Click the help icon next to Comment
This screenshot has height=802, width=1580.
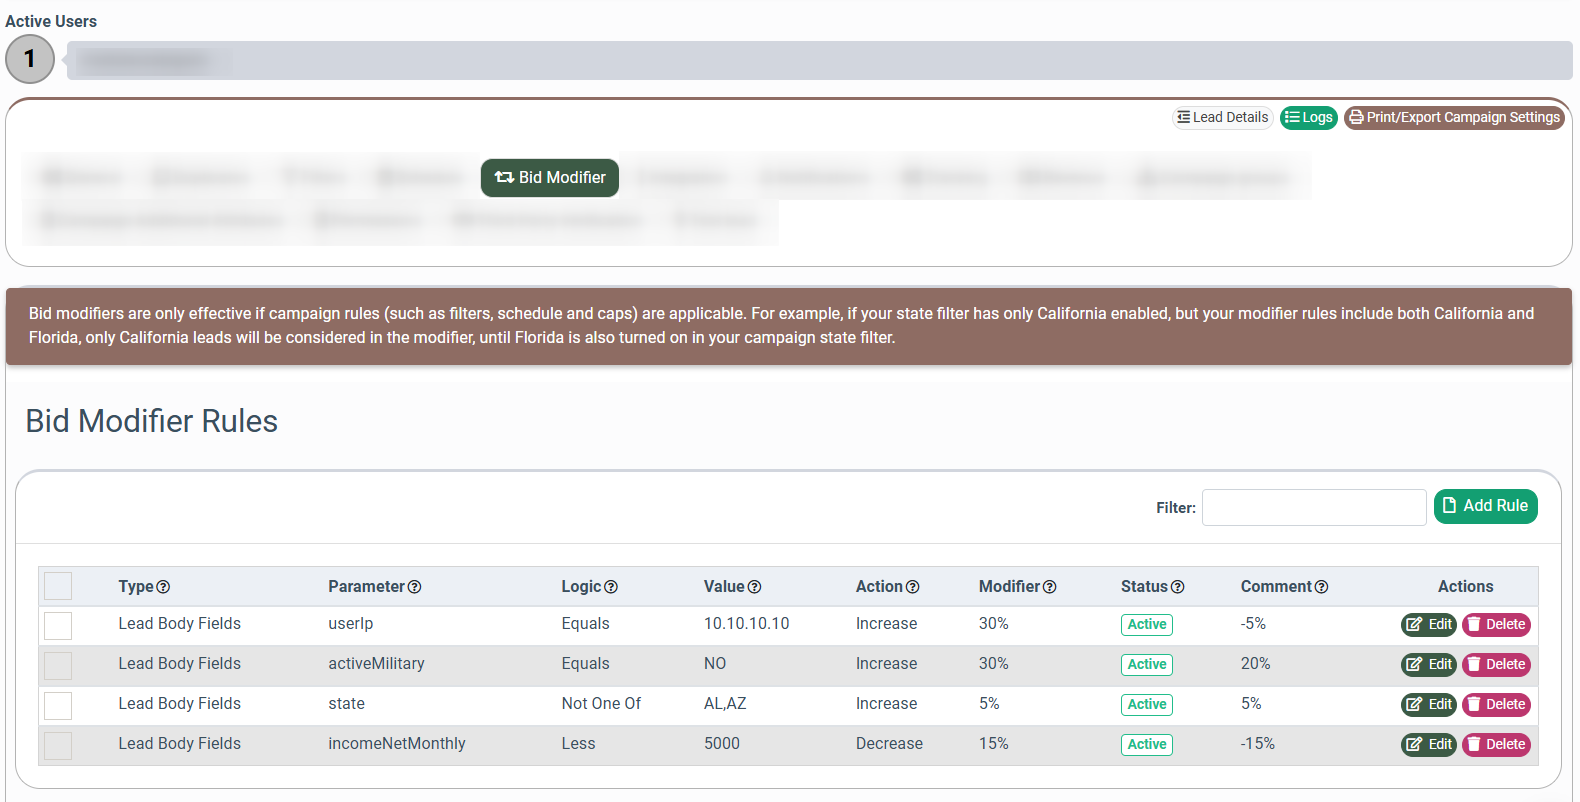[1321, 587]
